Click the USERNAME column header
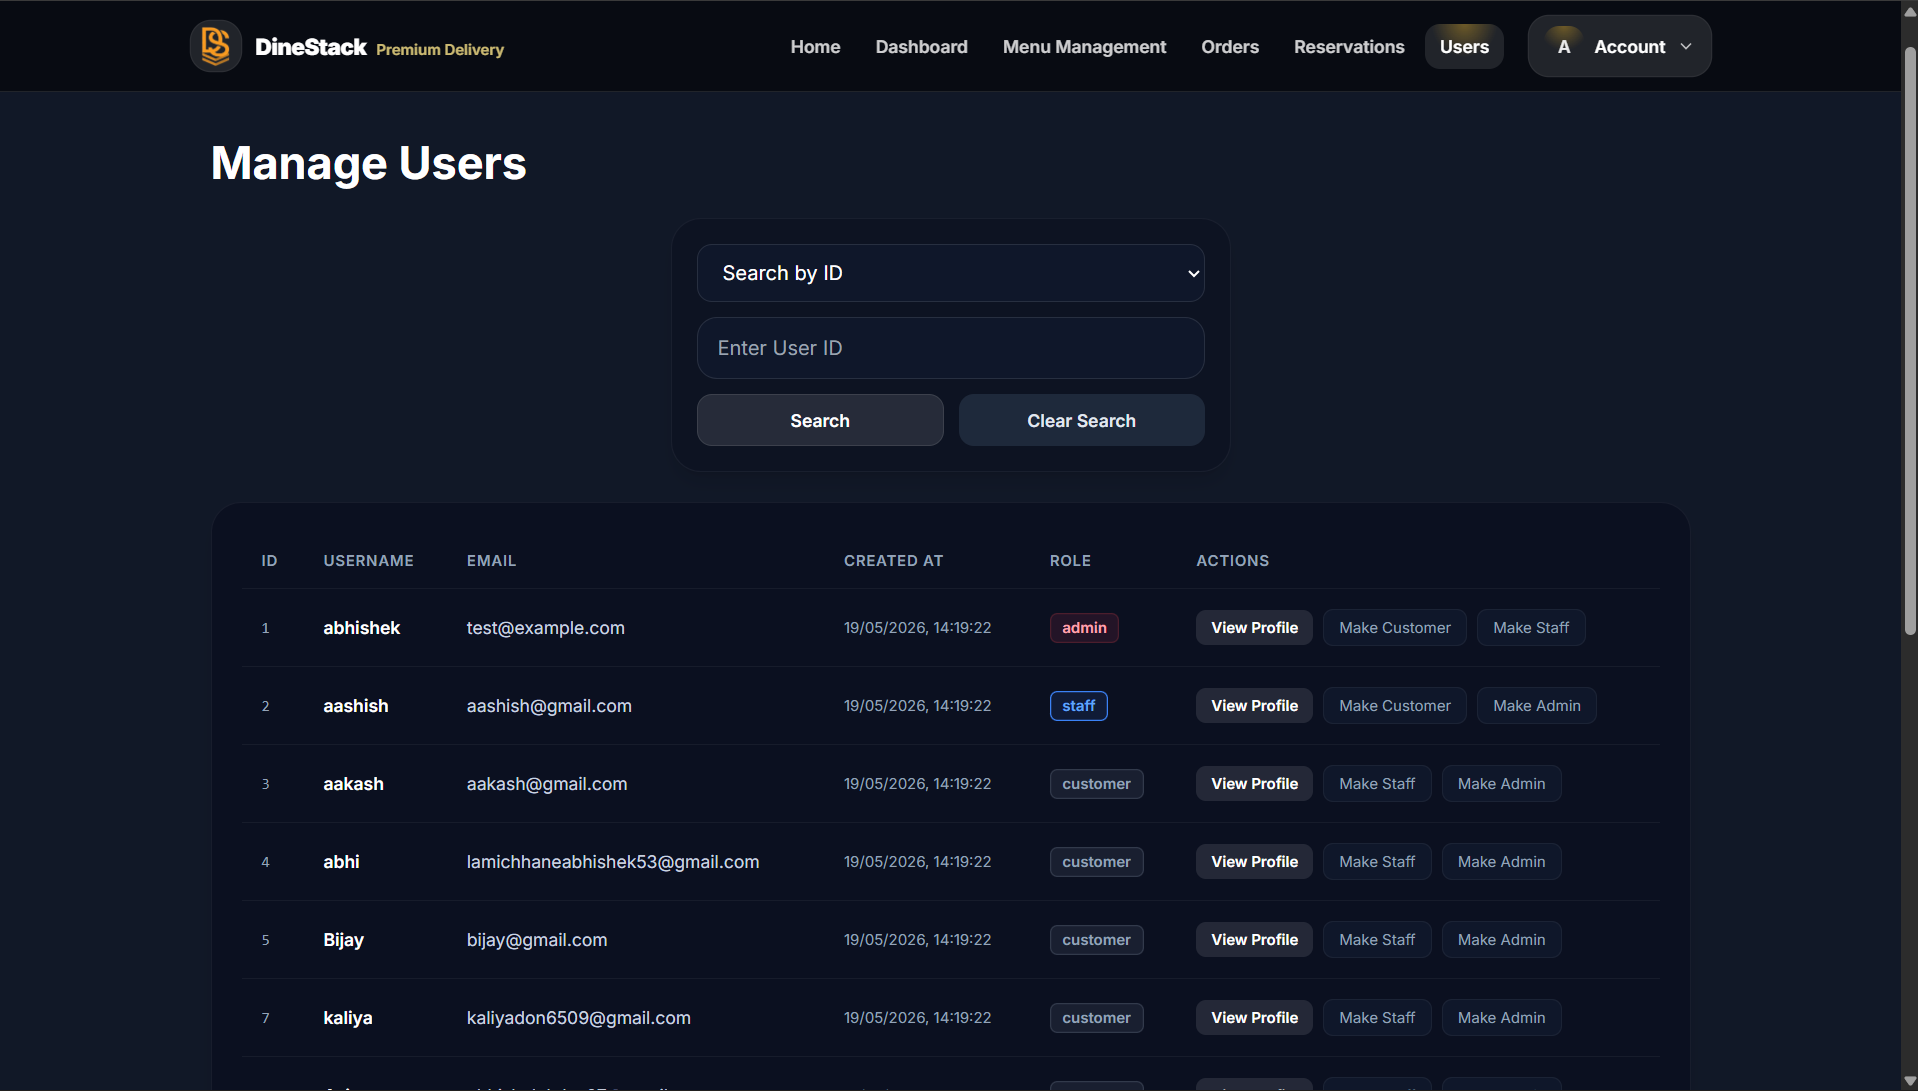Viewport: 1918px width, 1091px height. click(368, 561)
